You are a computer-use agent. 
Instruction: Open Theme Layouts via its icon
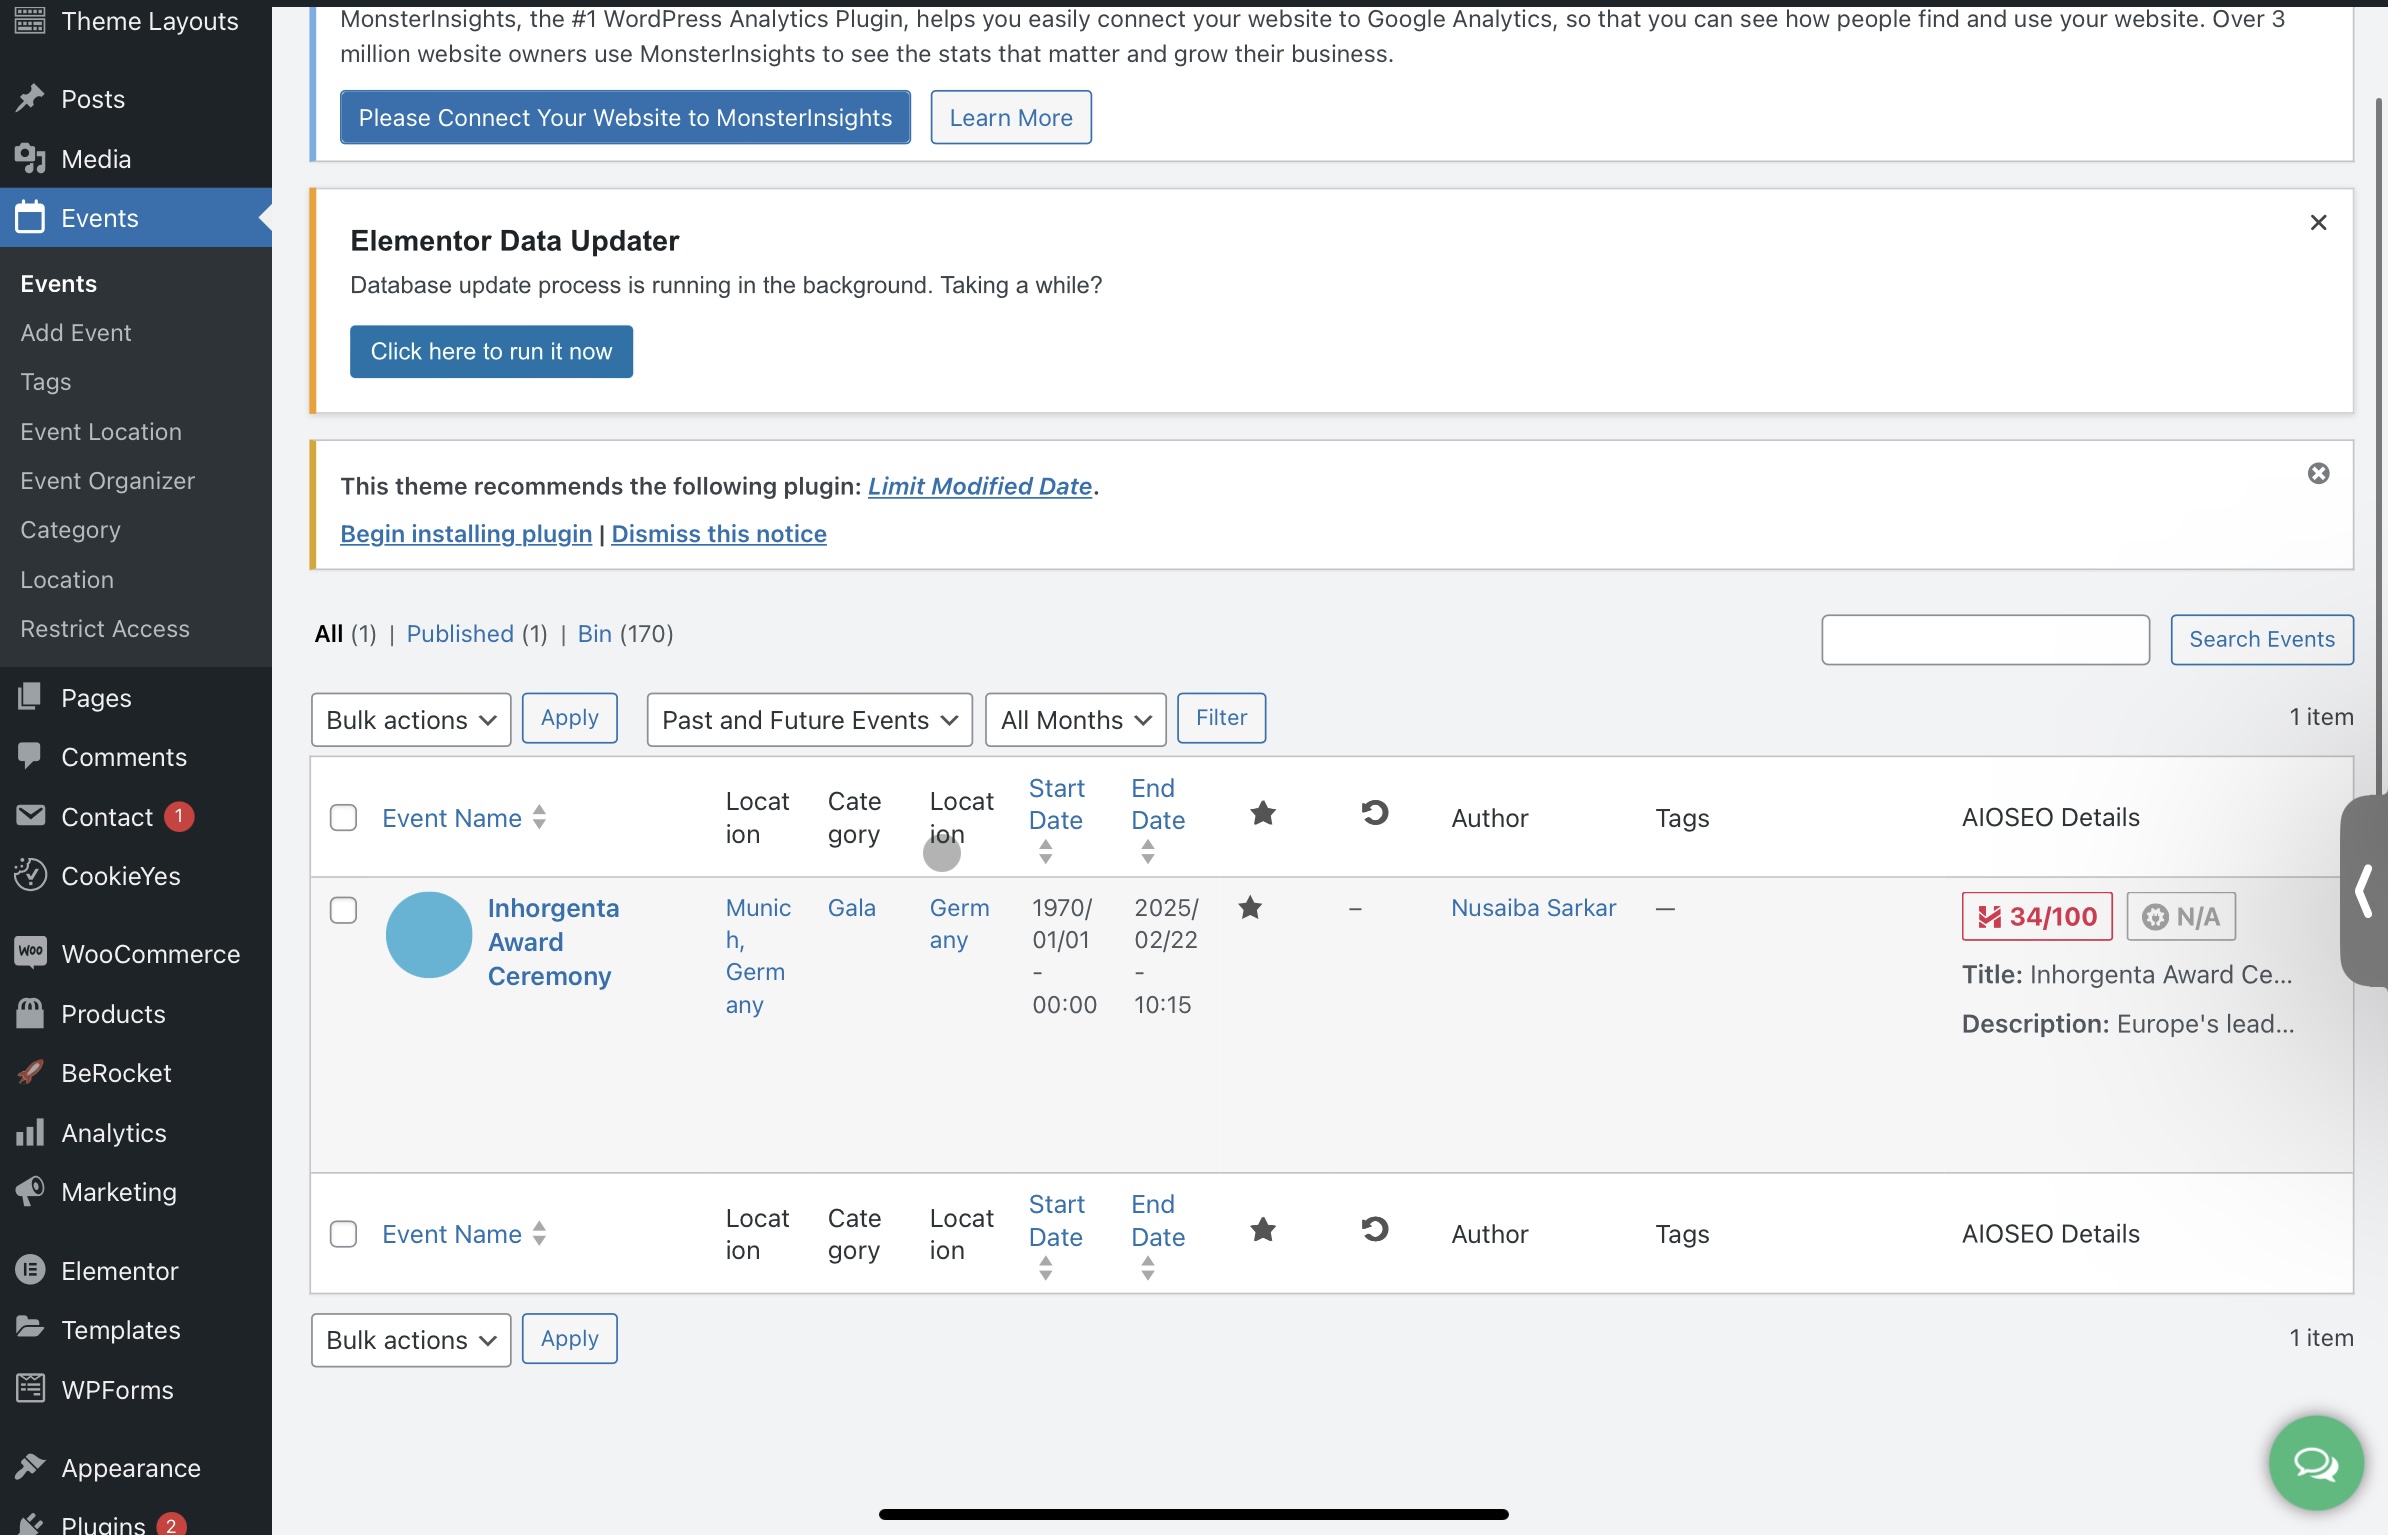pyautogui.click(x=30, y=20)
